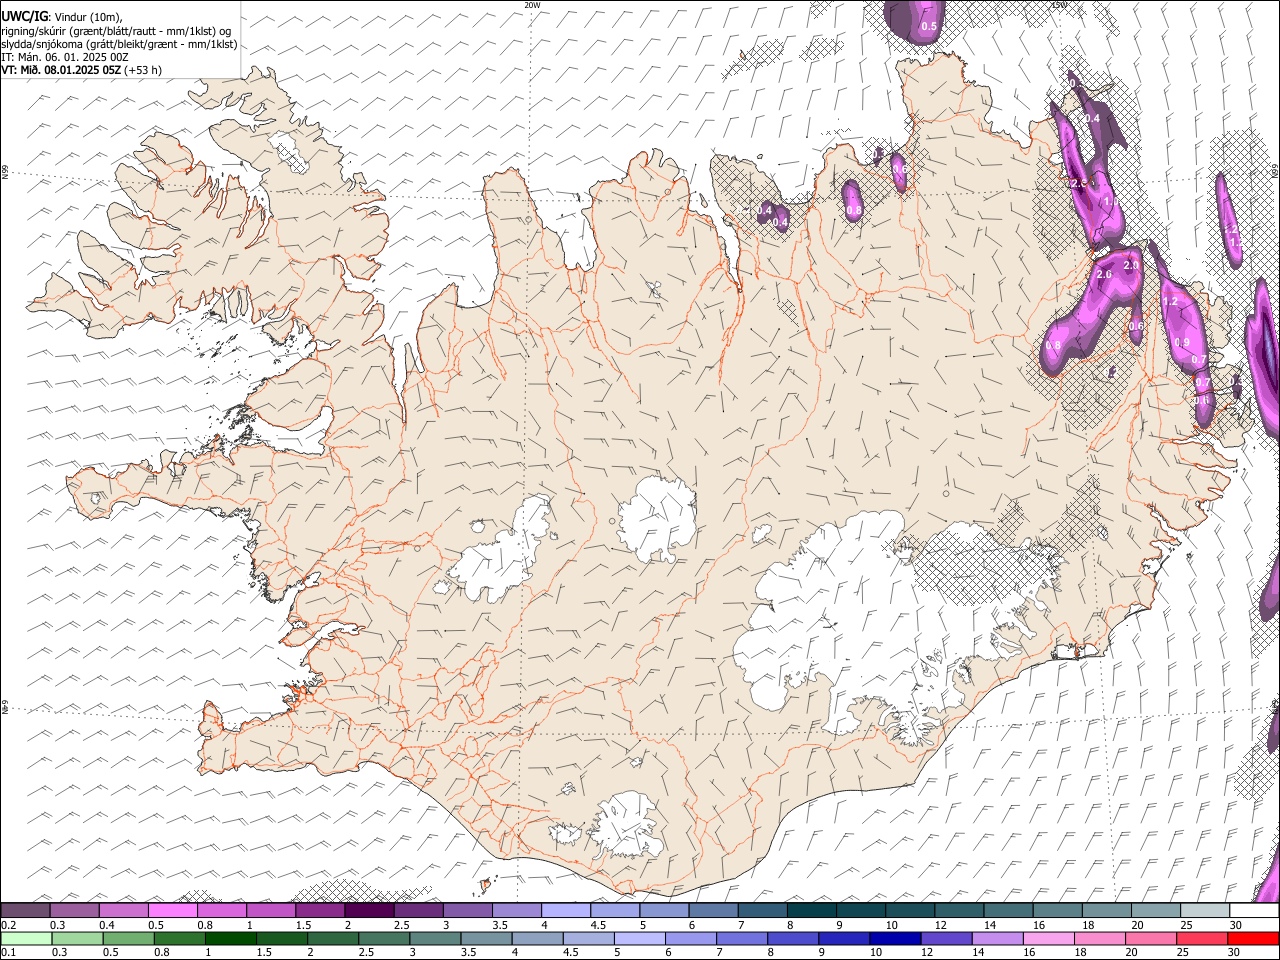Click the '0.9' precipitation value on the map
Image resolution: width=1280 pixels, height=960 pixels.
coord(1182,342)
